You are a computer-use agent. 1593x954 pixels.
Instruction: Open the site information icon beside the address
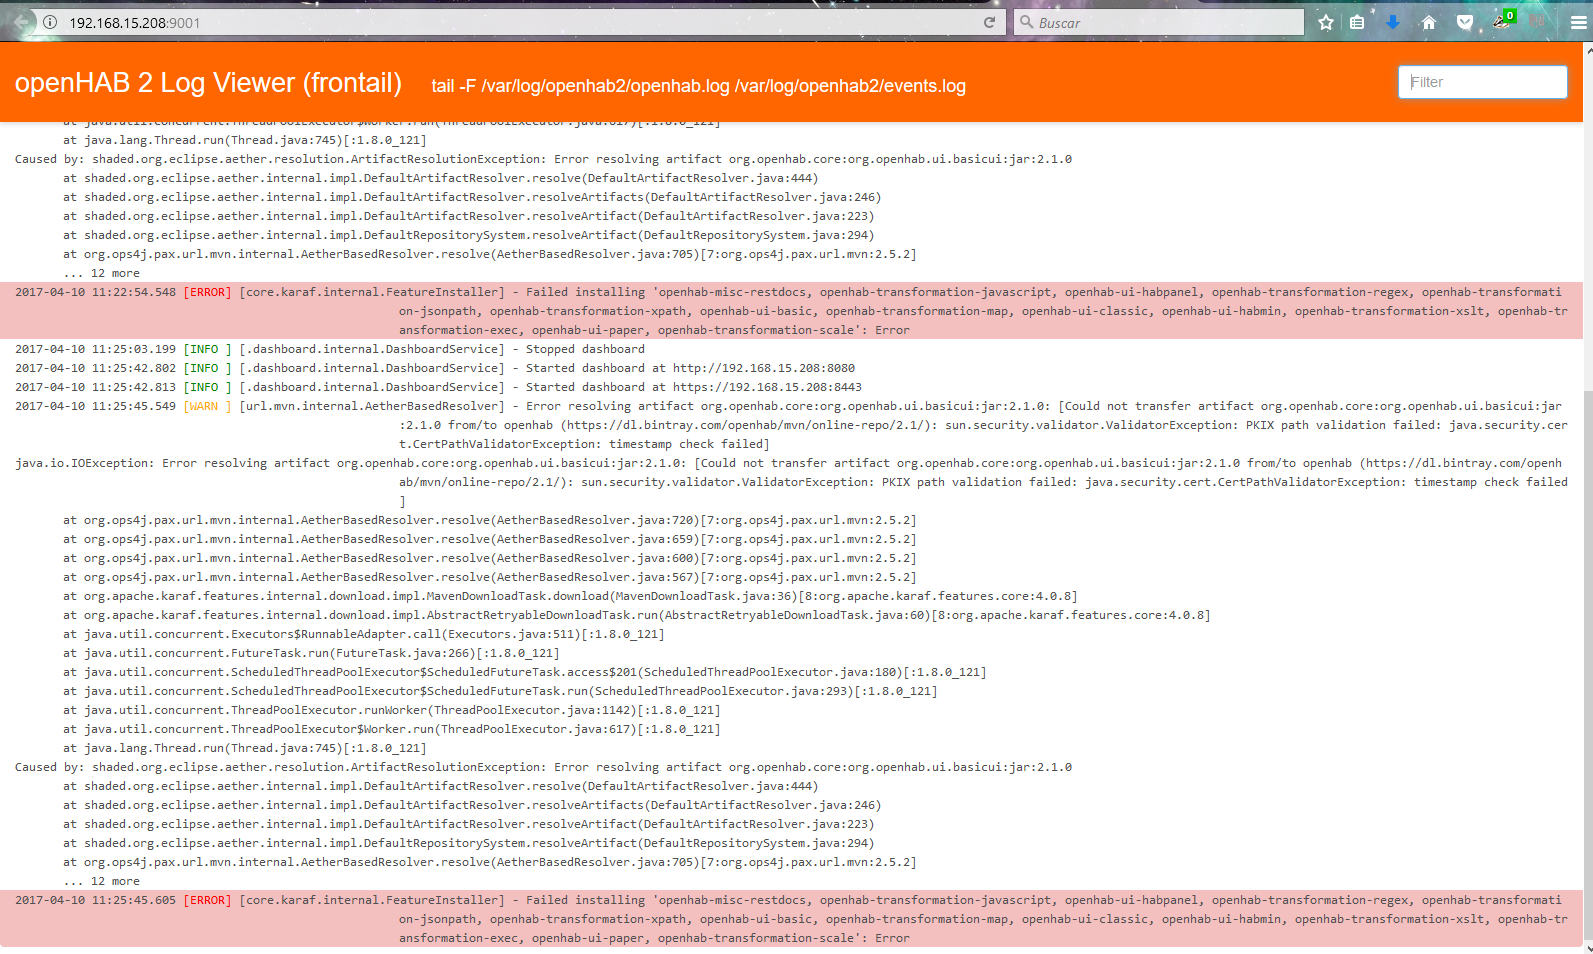[x=50, y=22]
